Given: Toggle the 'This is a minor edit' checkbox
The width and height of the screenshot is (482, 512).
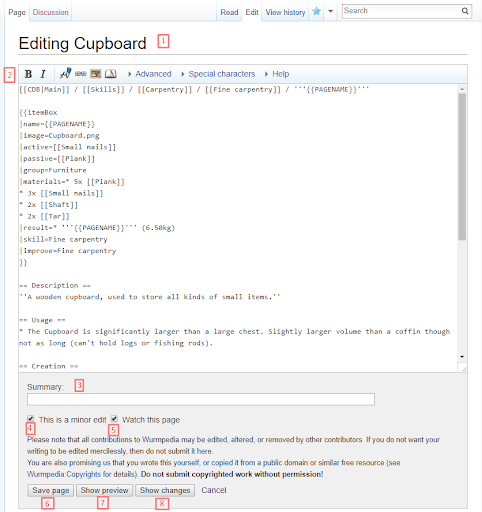Looking at the screenshot, I should (31, 418).
